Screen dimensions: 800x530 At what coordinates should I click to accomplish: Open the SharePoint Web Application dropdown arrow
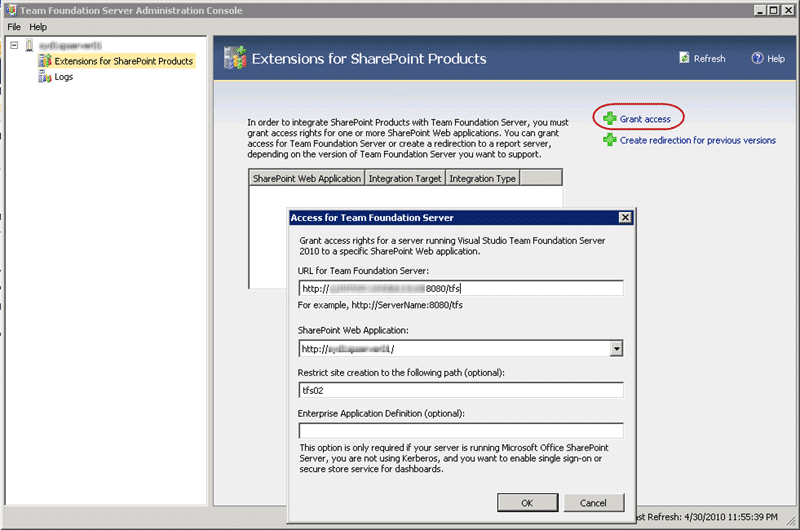pyautogui.click(x=616, y=348)
